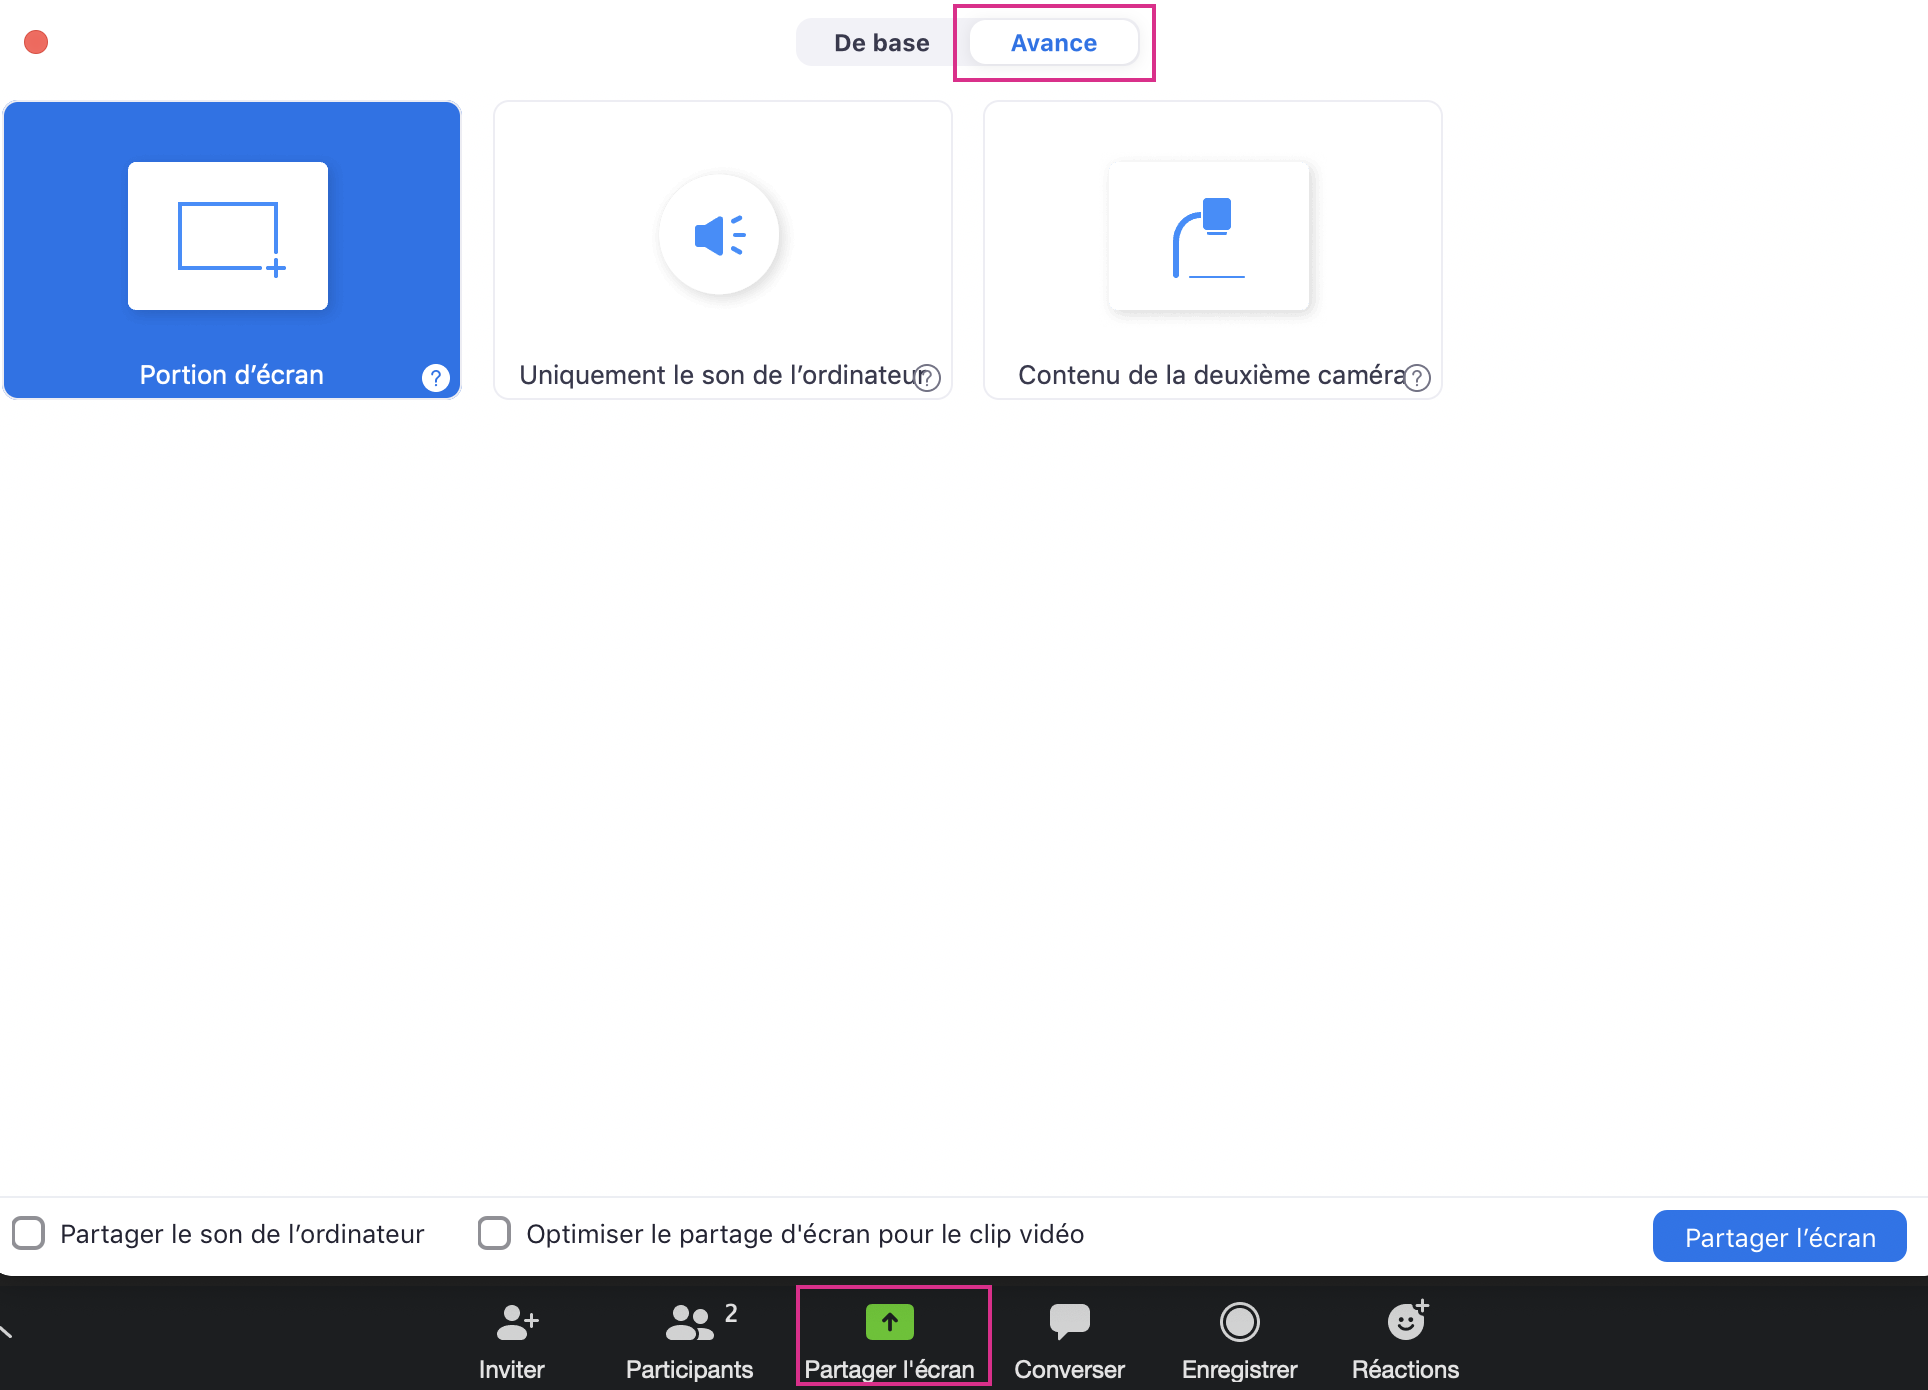Click the Uniquement le son de l'ordinateur label

pyautogui.click(x=720, y=375)
